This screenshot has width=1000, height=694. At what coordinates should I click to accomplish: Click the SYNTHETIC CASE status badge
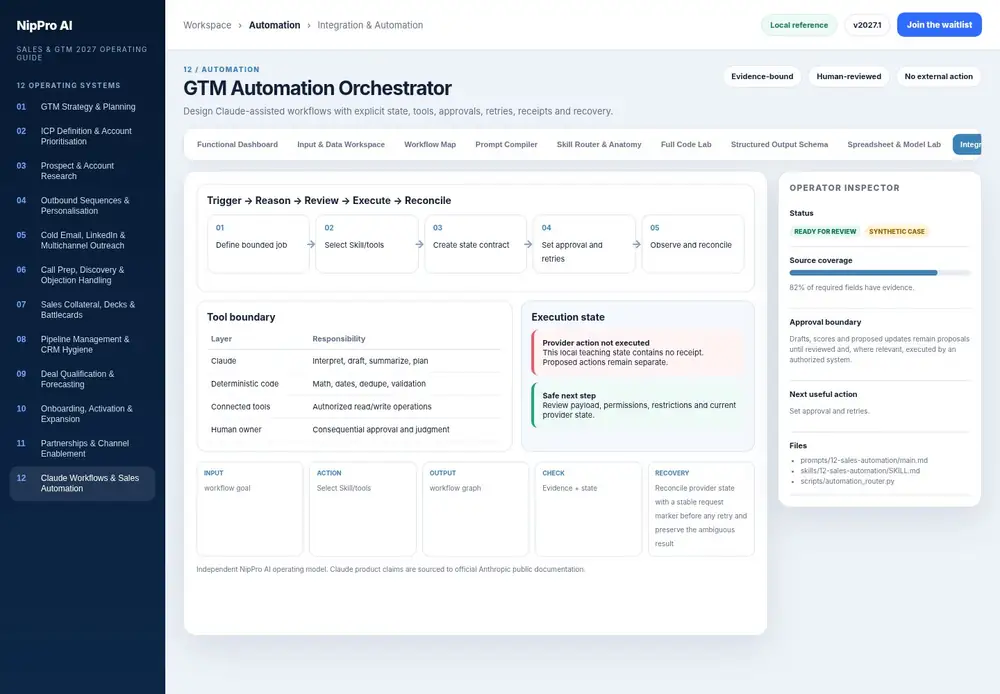(x=896, y=232)
